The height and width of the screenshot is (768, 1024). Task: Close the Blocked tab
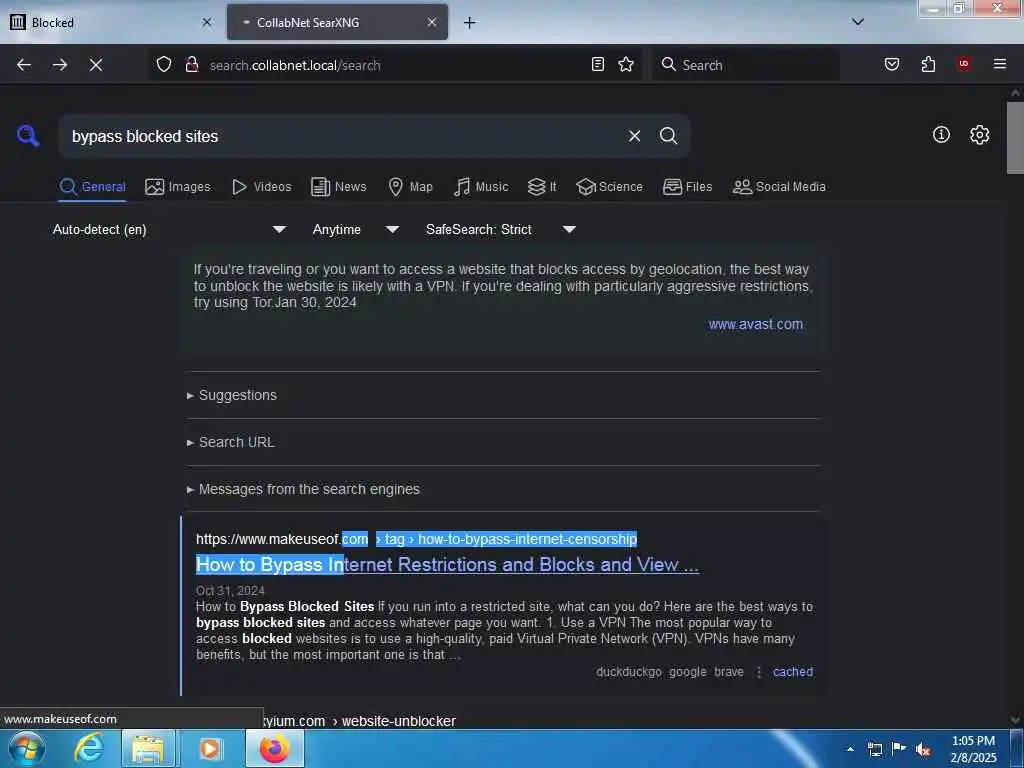(207, 22)
